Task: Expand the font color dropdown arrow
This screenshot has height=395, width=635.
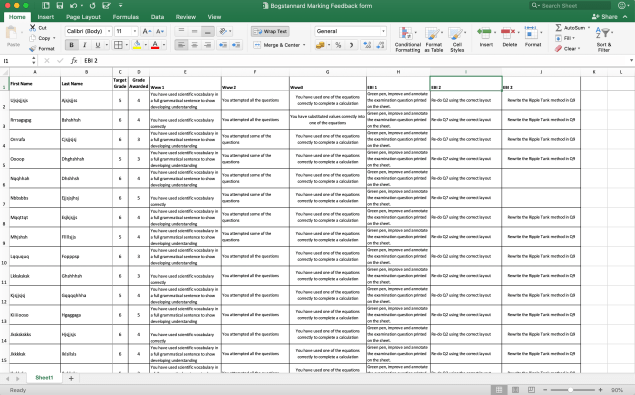Action: point(164,45)
